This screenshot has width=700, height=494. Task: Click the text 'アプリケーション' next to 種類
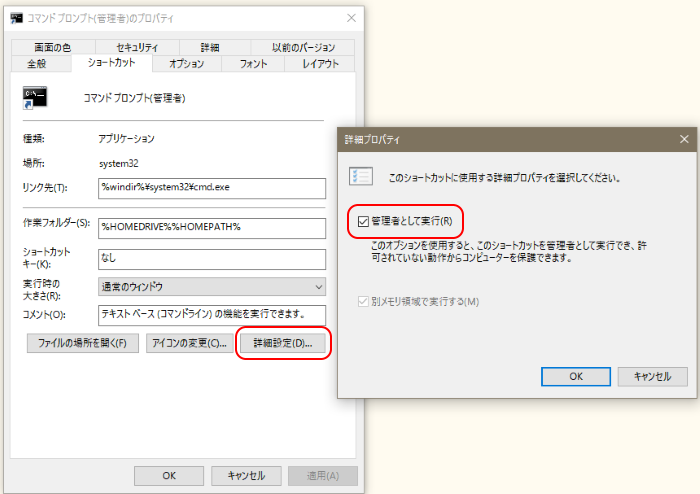[x=126, y=138]
